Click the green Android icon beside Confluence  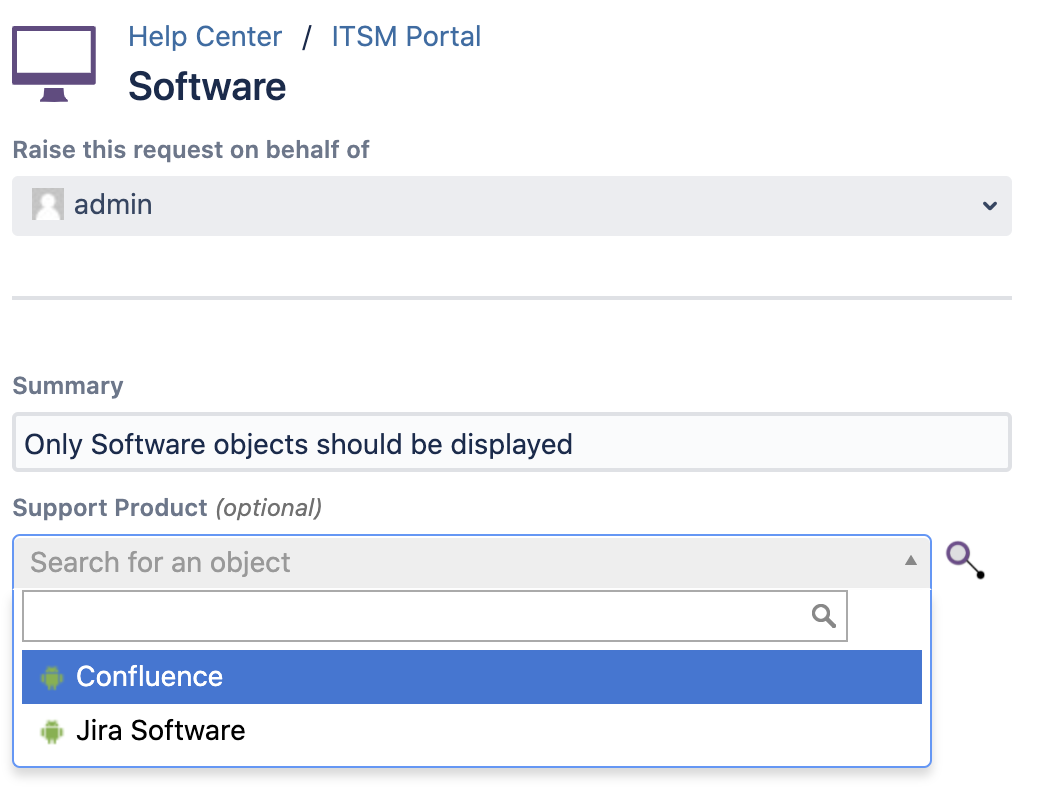(51, 678)
